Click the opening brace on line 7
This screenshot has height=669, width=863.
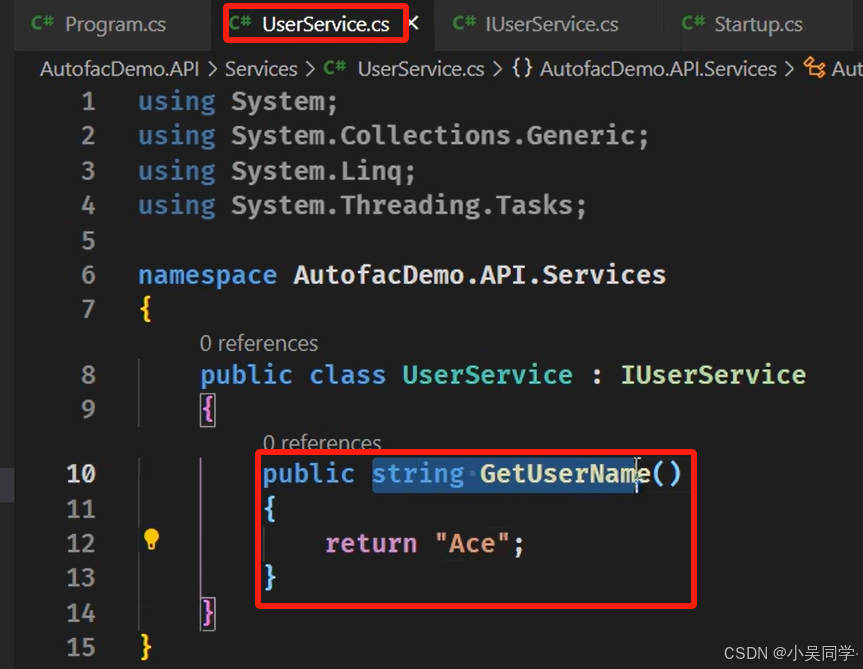[x=146, y=309]
